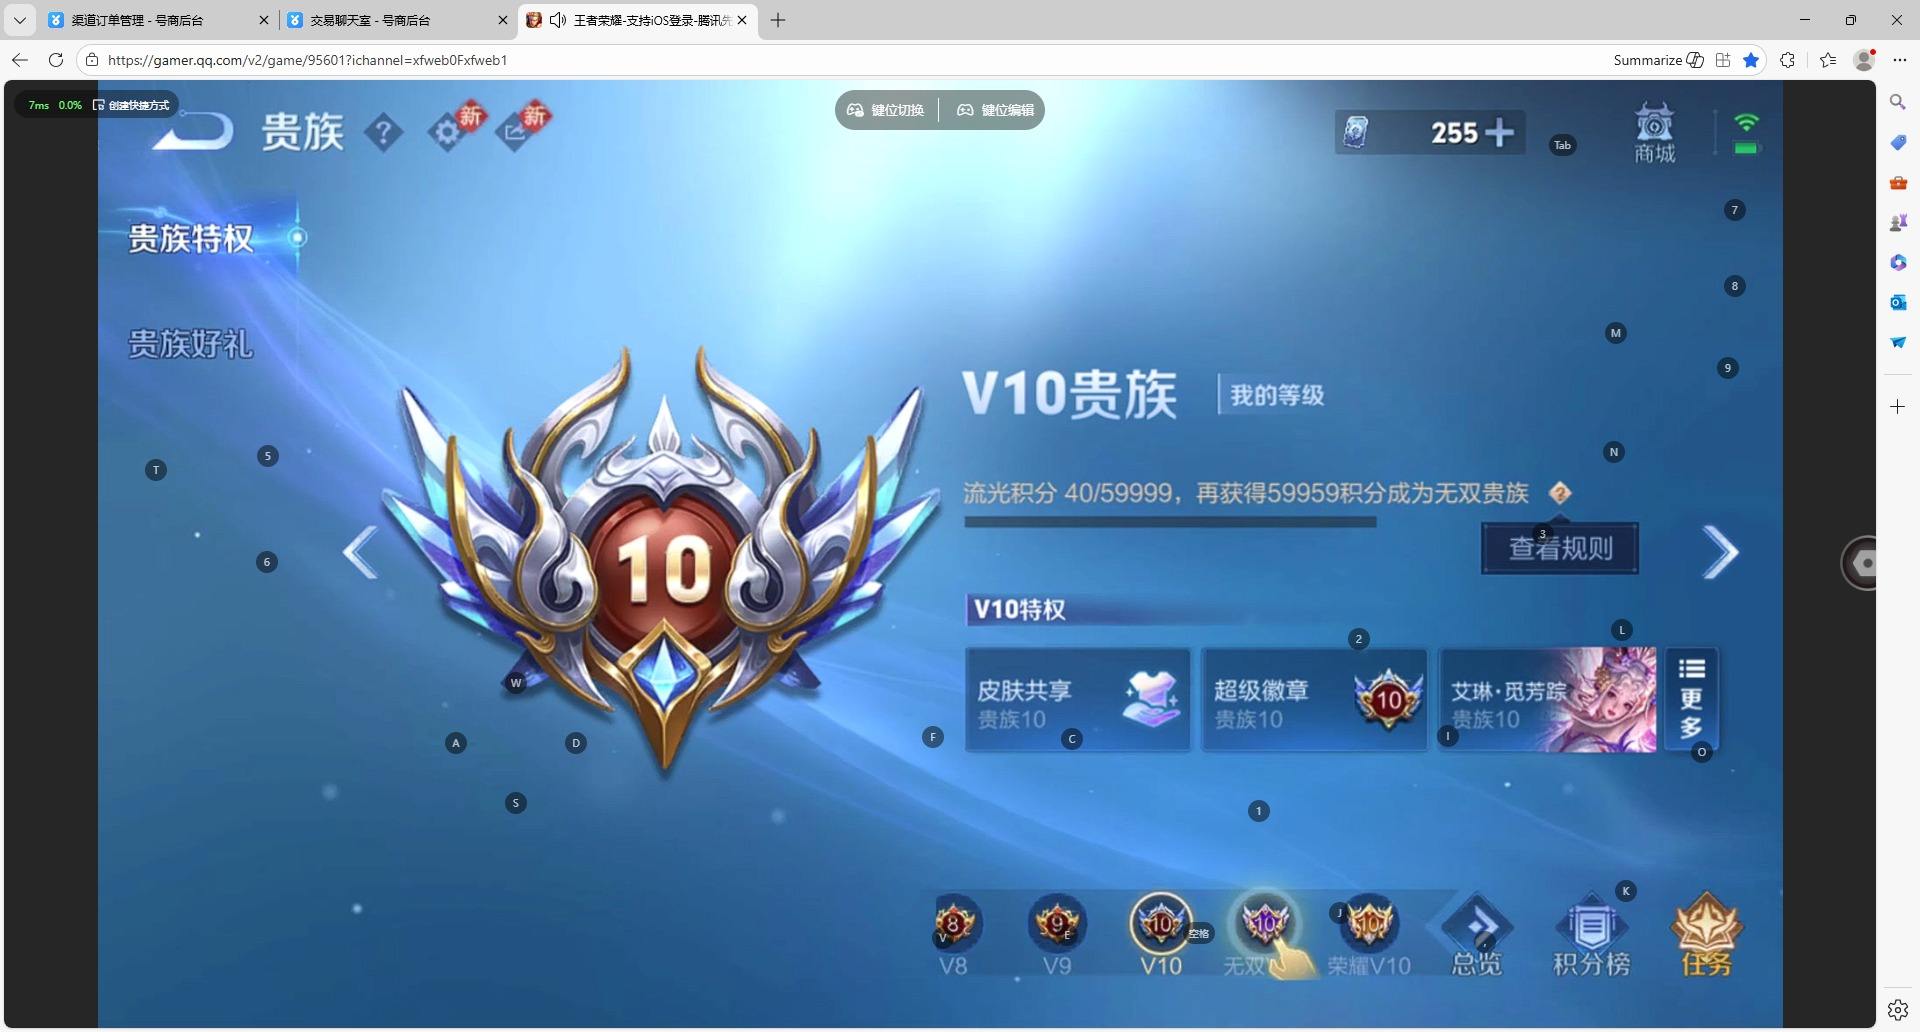This screenshot has height=1032, width=1920.
Task: Open Edge sidebar red toolbox icon
Action: point(1897,182)
